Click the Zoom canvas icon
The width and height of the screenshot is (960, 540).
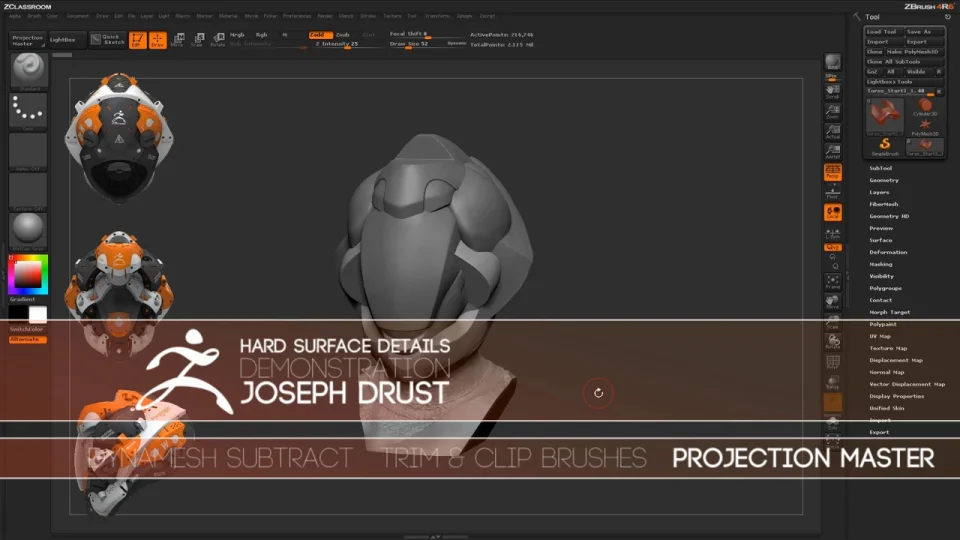(833, 111)
